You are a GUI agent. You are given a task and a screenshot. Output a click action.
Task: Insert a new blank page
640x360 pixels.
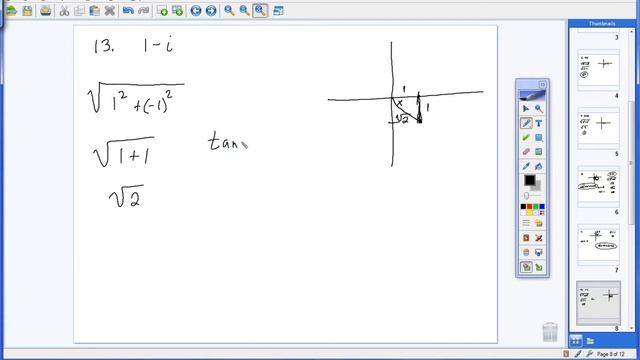click(162, 11)
